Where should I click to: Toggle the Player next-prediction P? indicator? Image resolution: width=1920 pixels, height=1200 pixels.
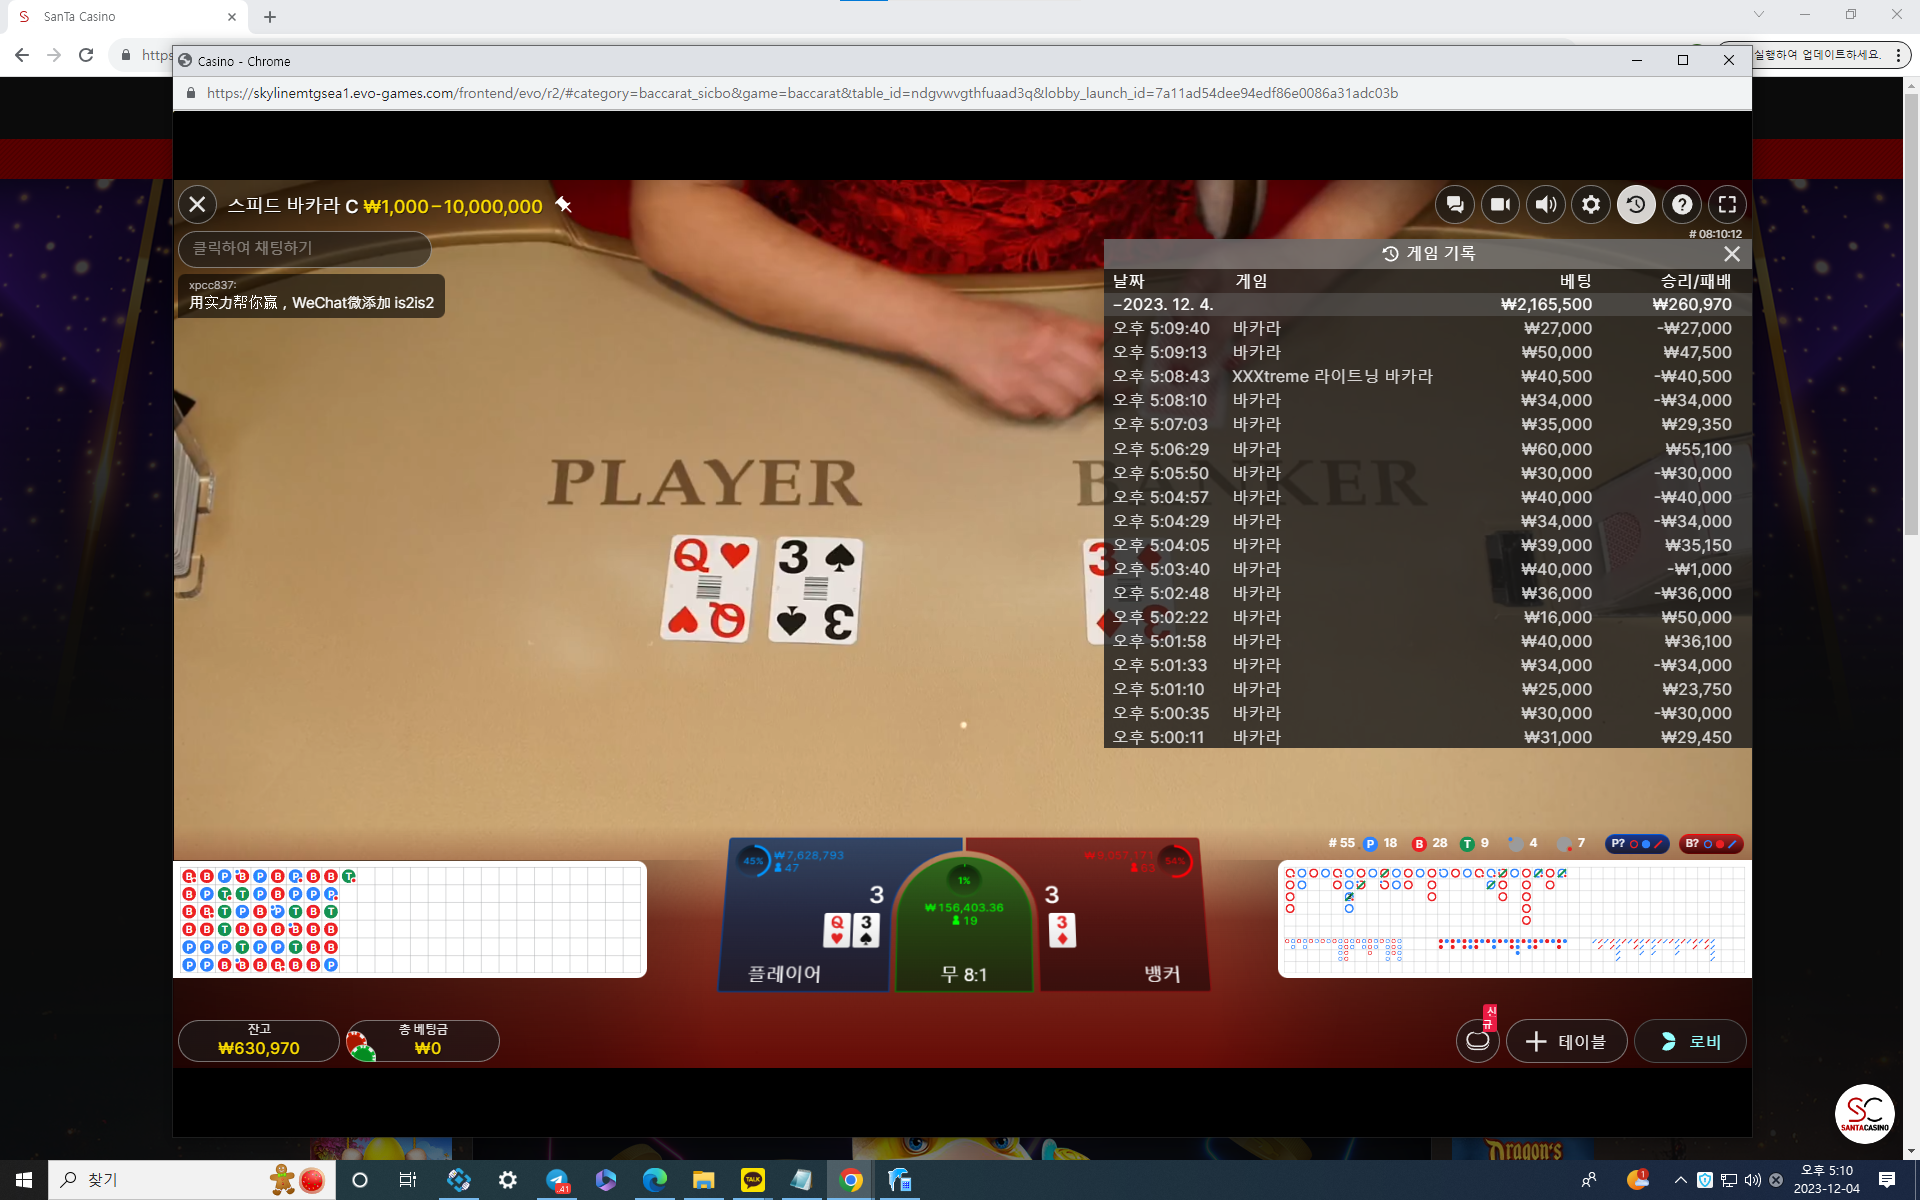point(1636,844)
